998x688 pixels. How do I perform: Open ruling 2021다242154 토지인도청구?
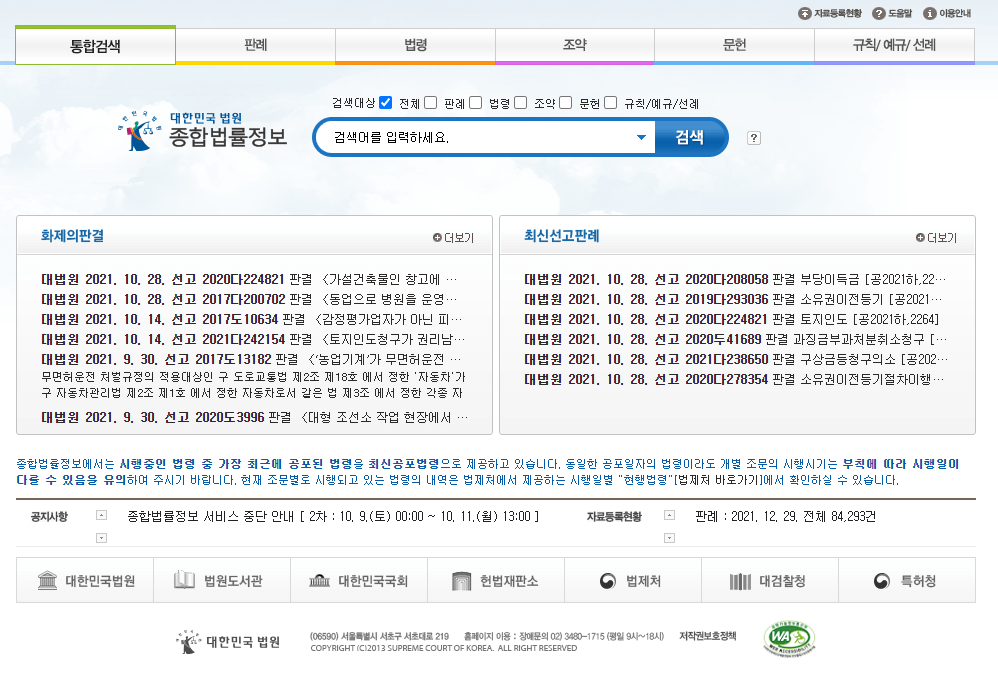click(253, 339)
